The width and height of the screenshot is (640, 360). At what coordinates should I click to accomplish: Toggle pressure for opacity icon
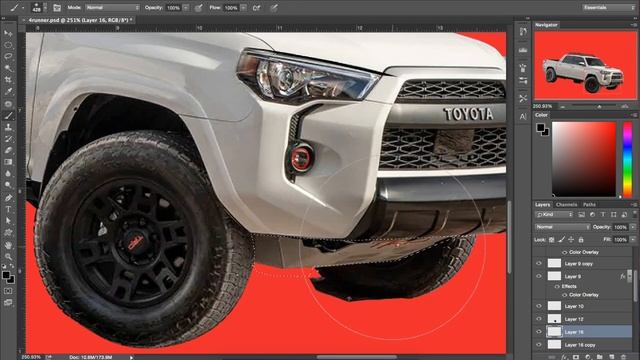pyautogui.click(x=198, y=8)
